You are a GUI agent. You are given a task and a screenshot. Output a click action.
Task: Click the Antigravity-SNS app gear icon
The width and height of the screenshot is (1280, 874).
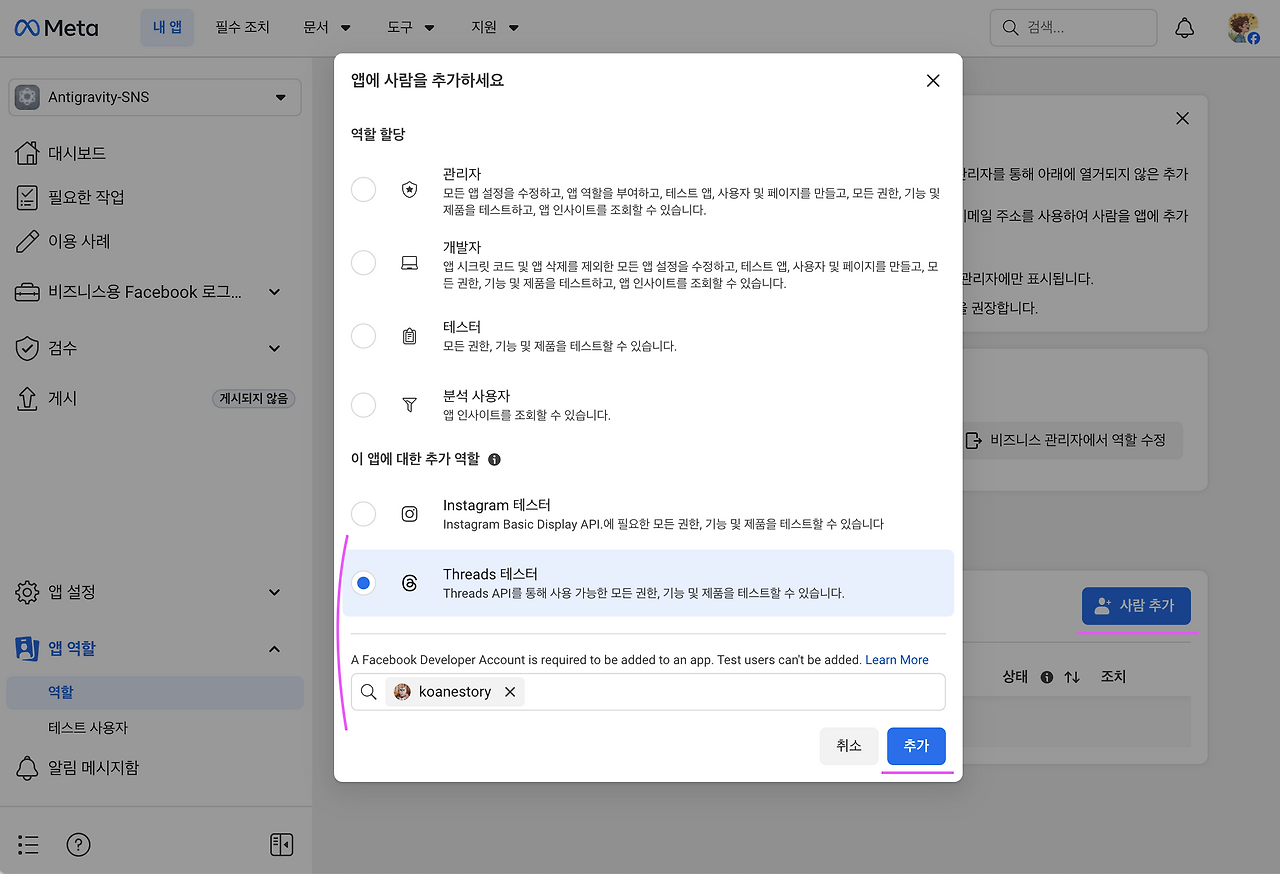point(28,98)
